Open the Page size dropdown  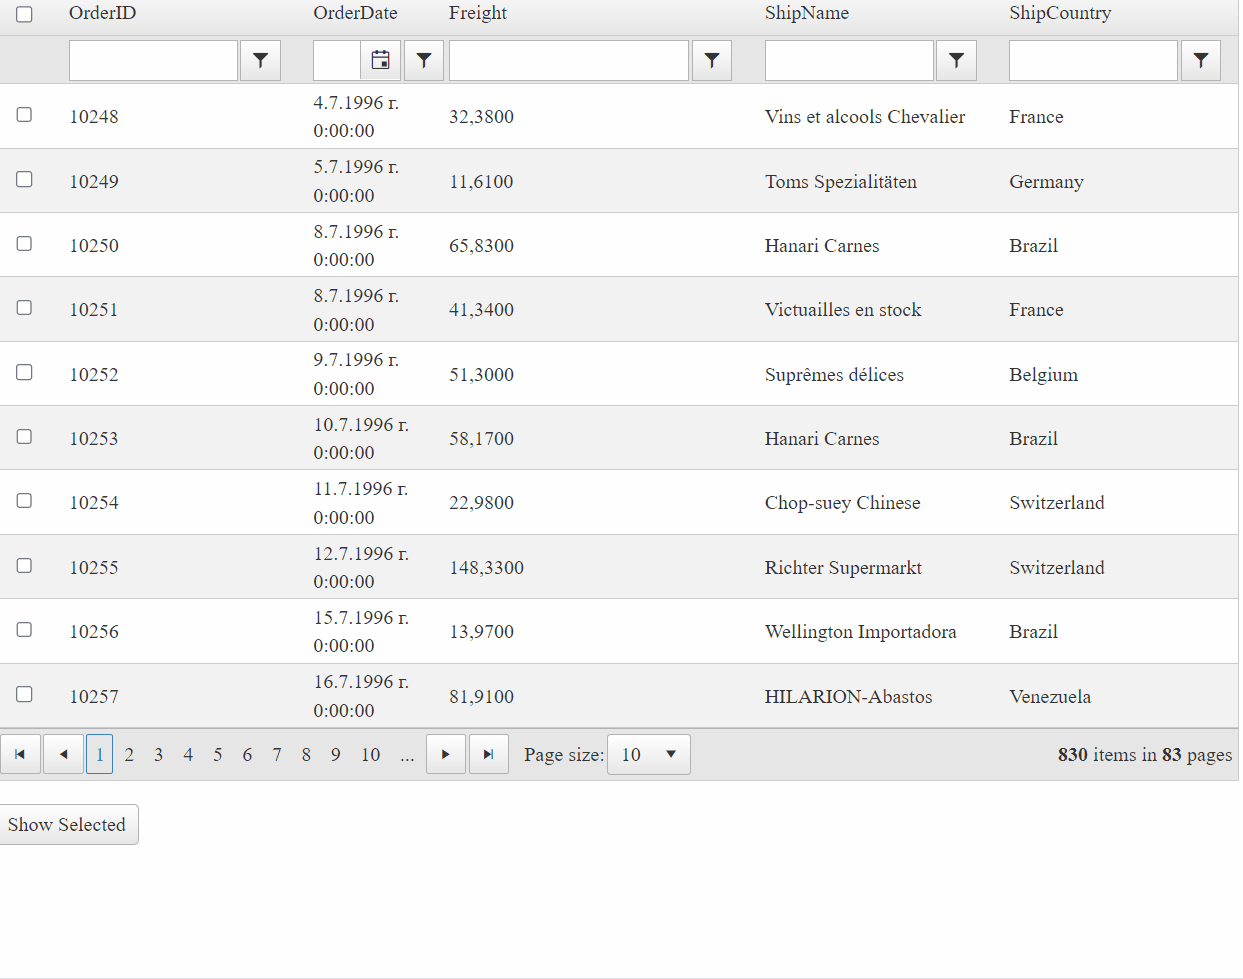(x=648, y=754)
